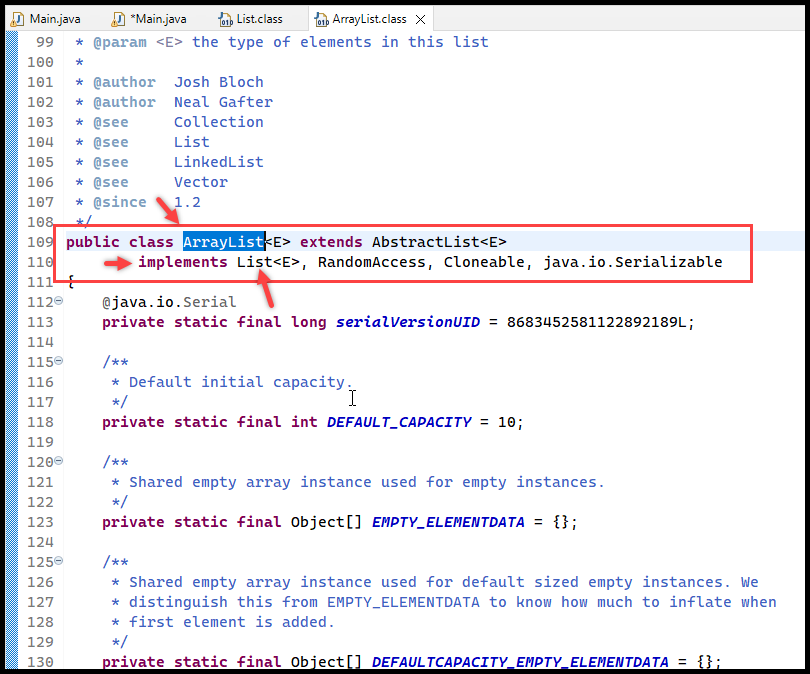
Task: Click the bytecode file icon on List.class tab
Action: [x=224, y=17]
